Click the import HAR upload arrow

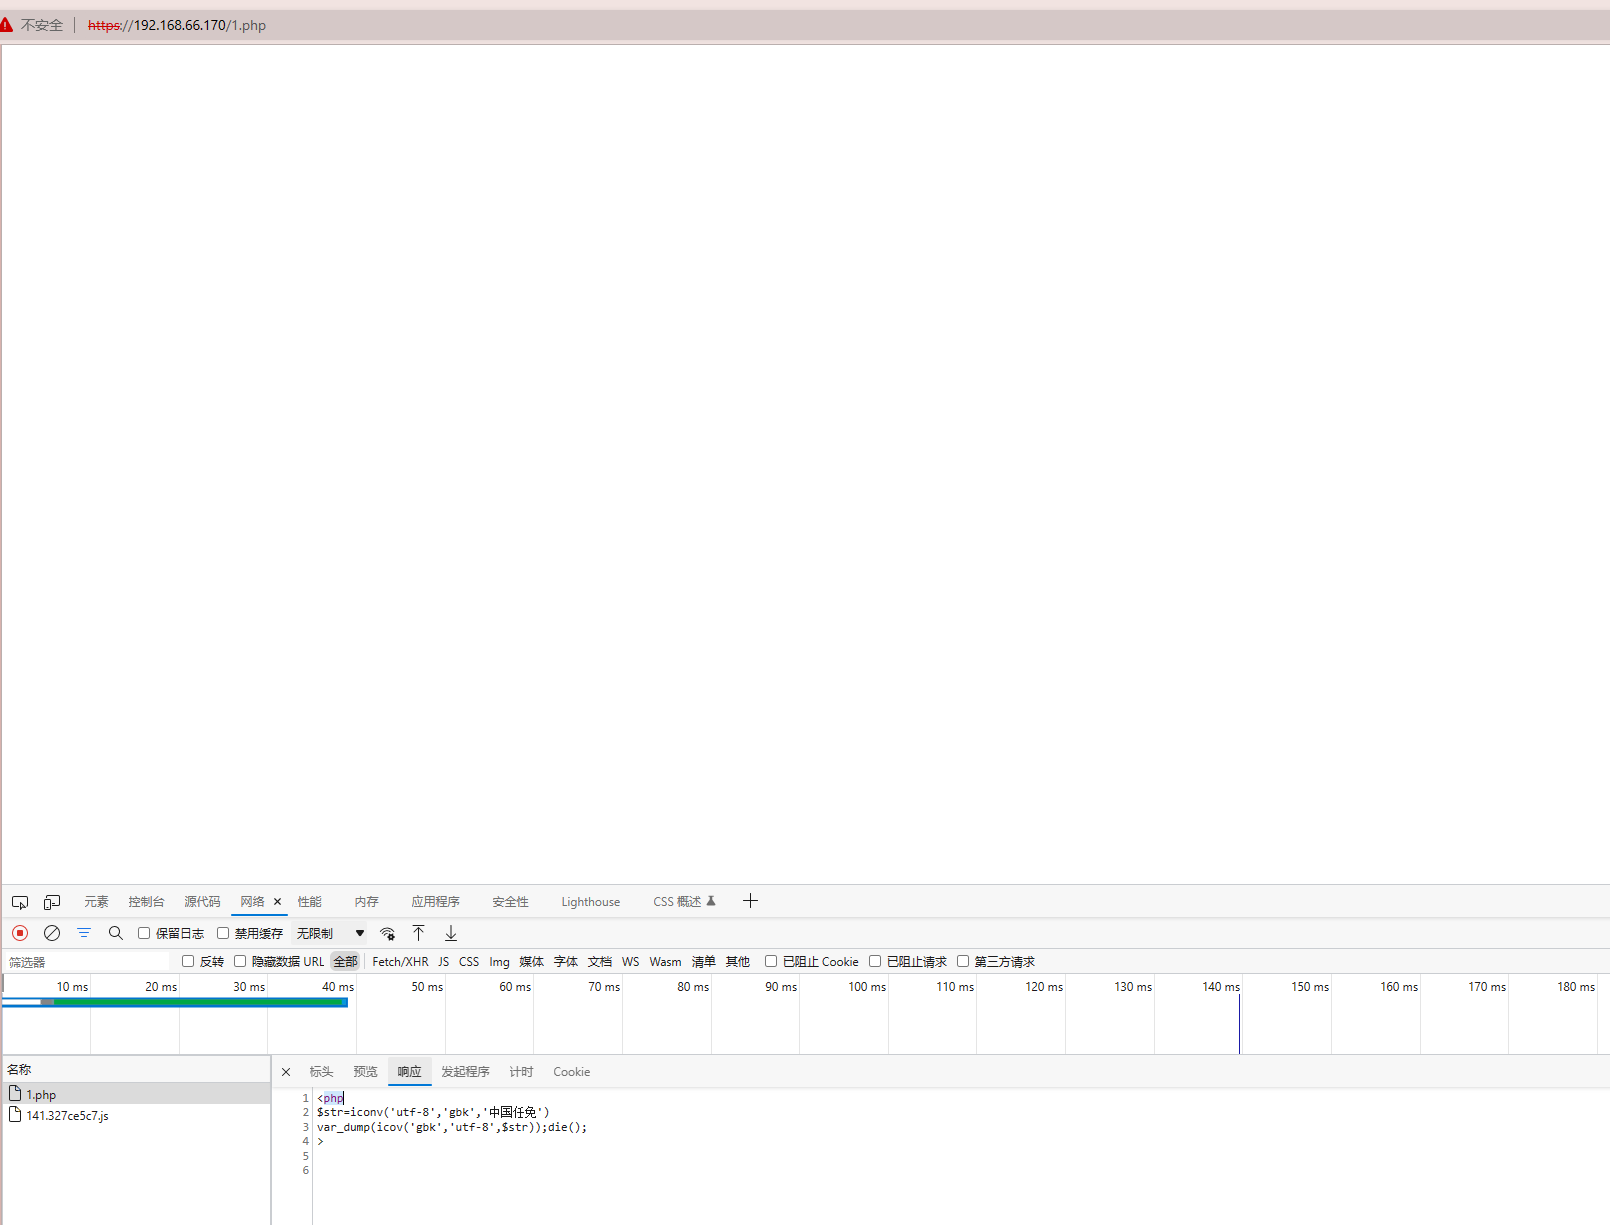pyautogui.click(x=419, y=933)
